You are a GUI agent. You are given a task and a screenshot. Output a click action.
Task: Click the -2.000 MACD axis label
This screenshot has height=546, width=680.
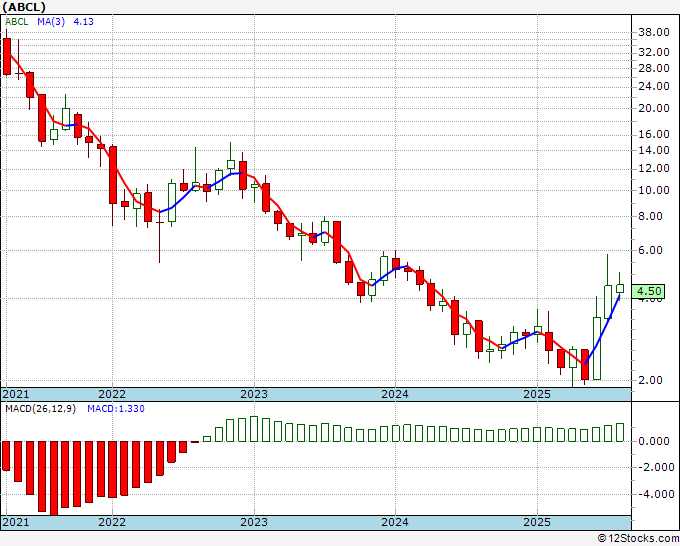pos(654,468)
